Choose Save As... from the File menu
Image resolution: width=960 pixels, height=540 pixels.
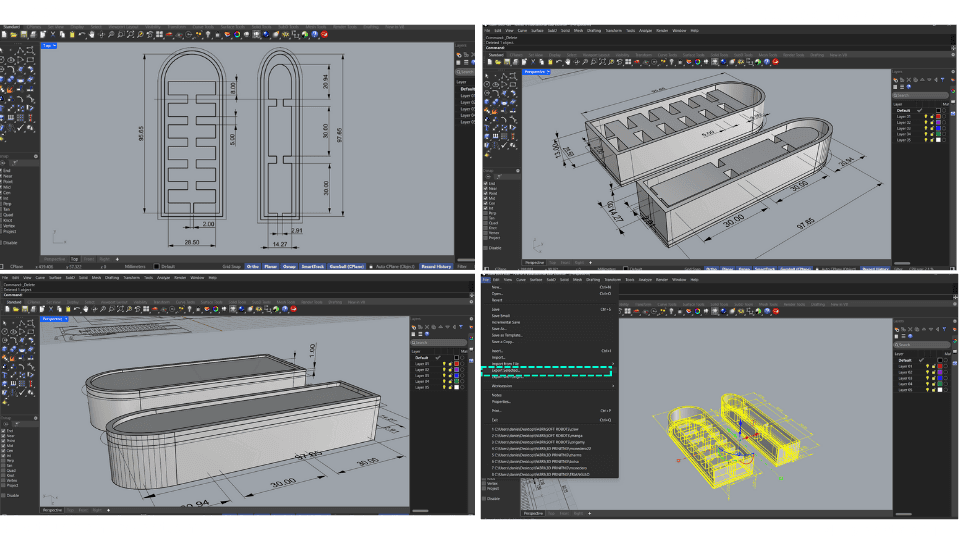pyautogui.click(x=497, y=327)
